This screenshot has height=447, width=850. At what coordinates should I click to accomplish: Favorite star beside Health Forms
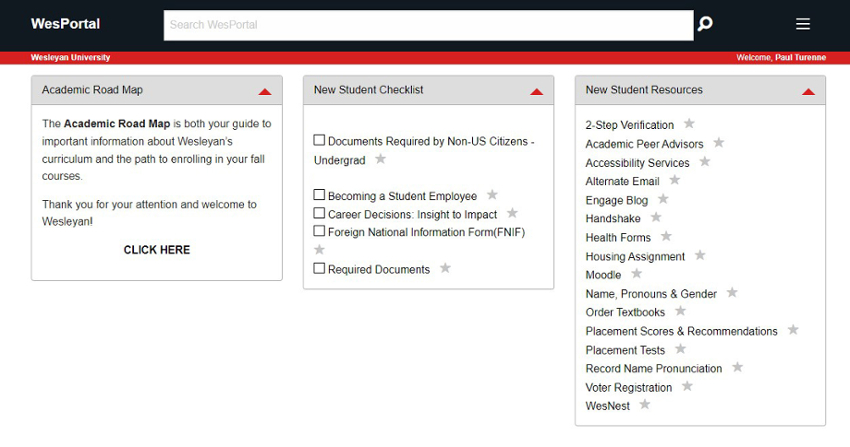tap(666, 236)
